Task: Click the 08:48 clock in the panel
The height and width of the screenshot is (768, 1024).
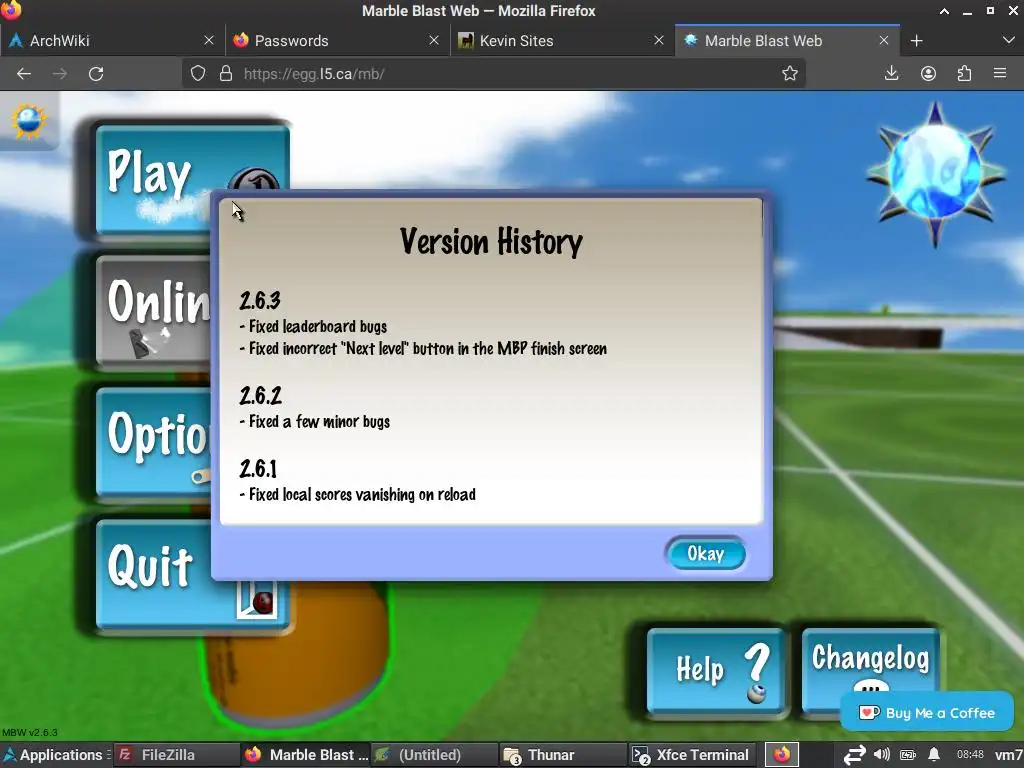Action: 970,754
